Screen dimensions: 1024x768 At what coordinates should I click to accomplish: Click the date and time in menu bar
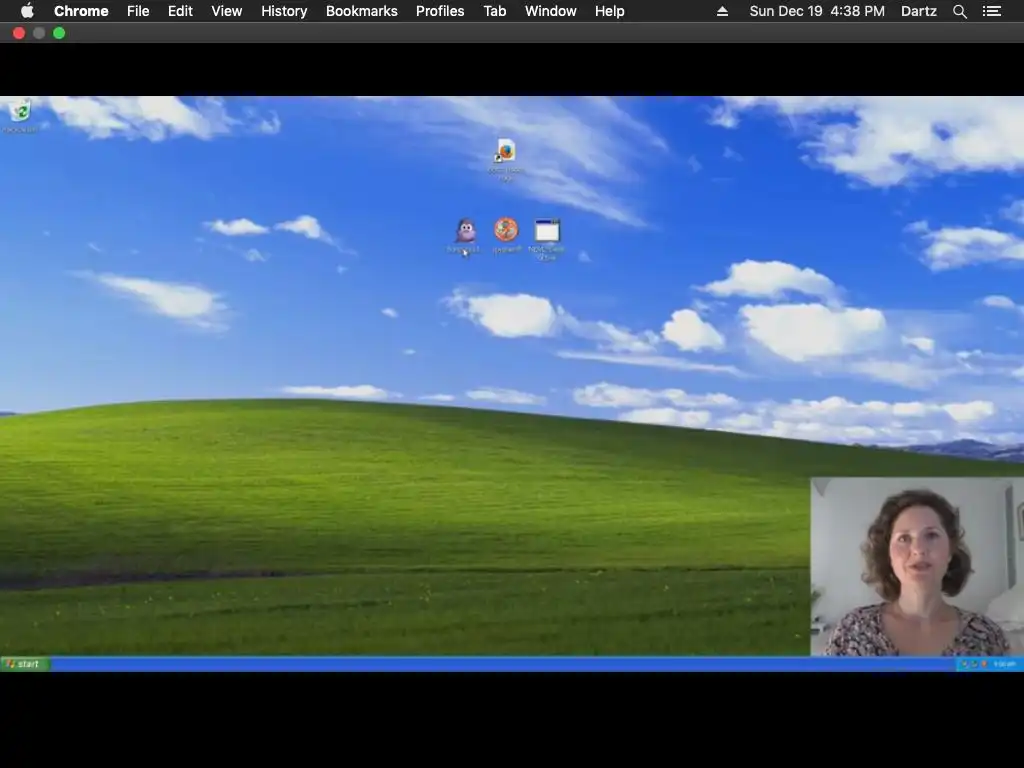[x=817, y=11]
